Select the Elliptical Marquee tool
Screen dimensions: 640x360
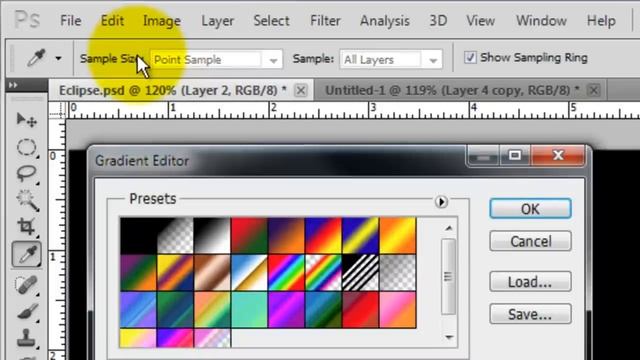27,147
